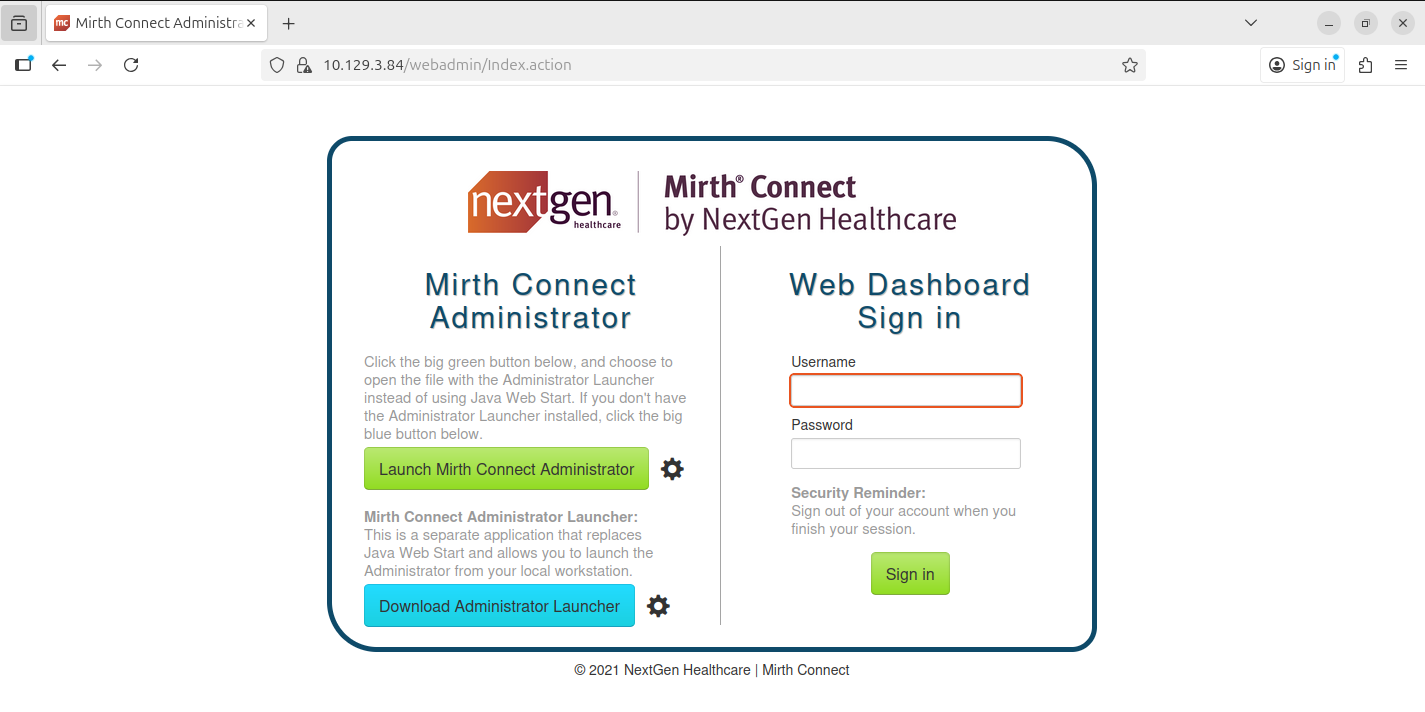Click the green Sign in button

910,574
